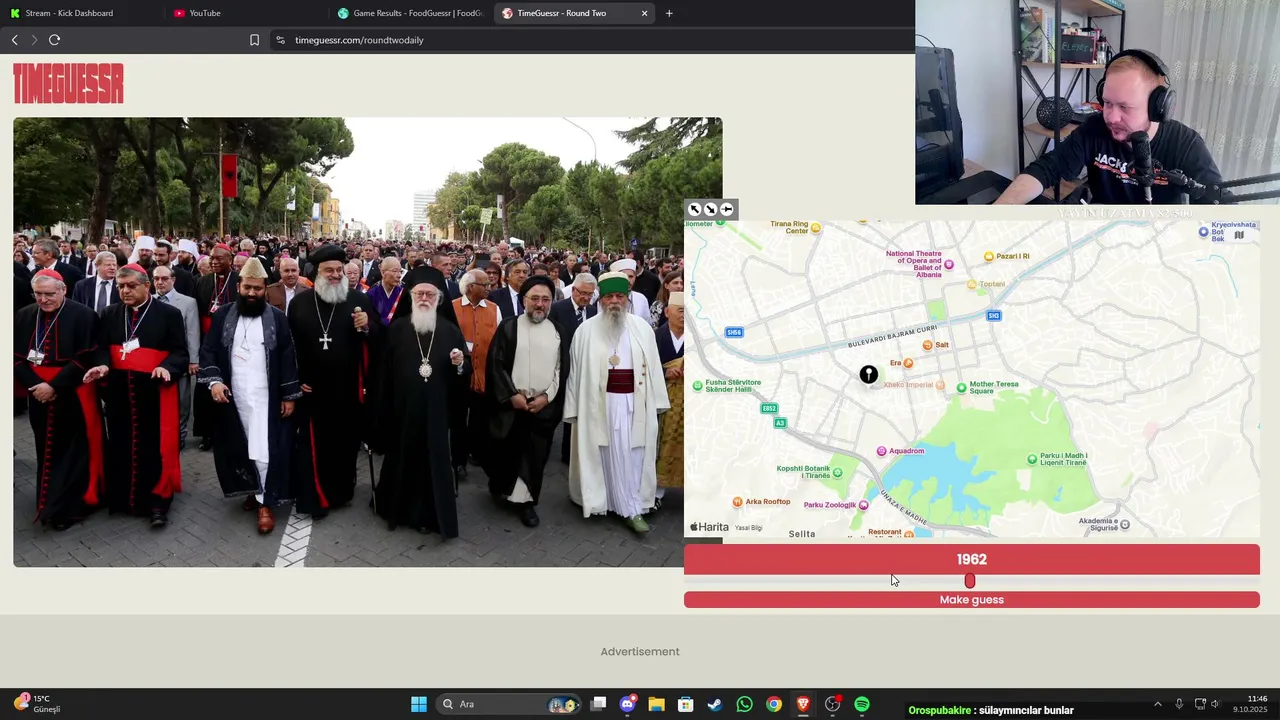Viewport: 1280px width, 720px height.
Task: Open the map type selector icon
Action: 1239,235
